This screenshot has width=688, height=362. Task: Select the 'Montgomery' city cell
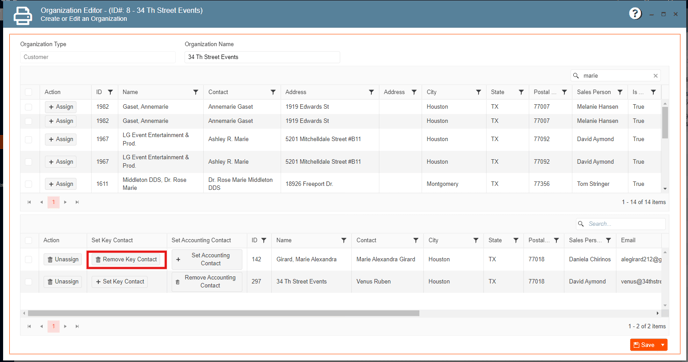[442, 184]
